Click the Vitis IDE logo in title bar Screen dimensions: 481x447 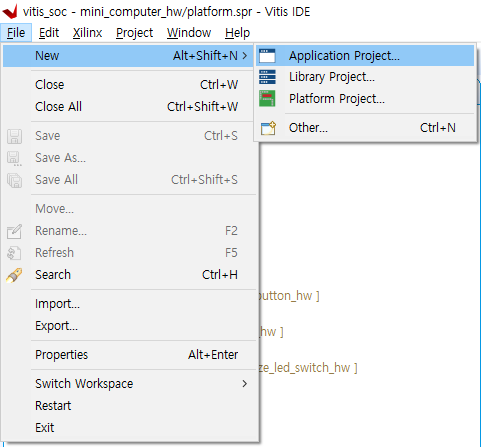[x=10, y=11]
